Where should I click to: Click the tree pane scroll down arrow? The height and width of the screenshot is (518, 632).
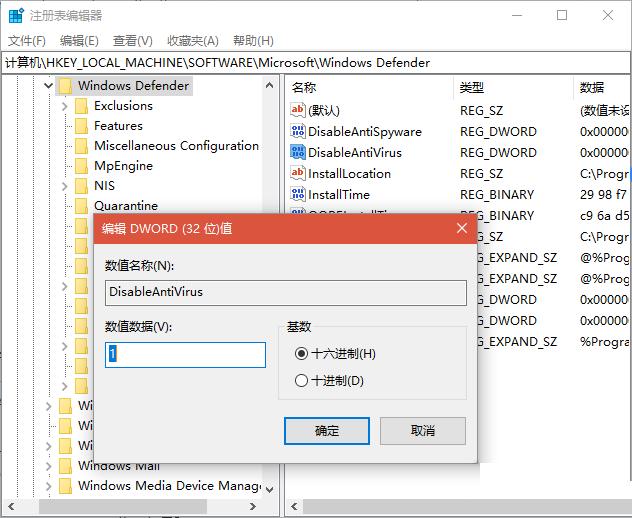(x=270, y=489)
